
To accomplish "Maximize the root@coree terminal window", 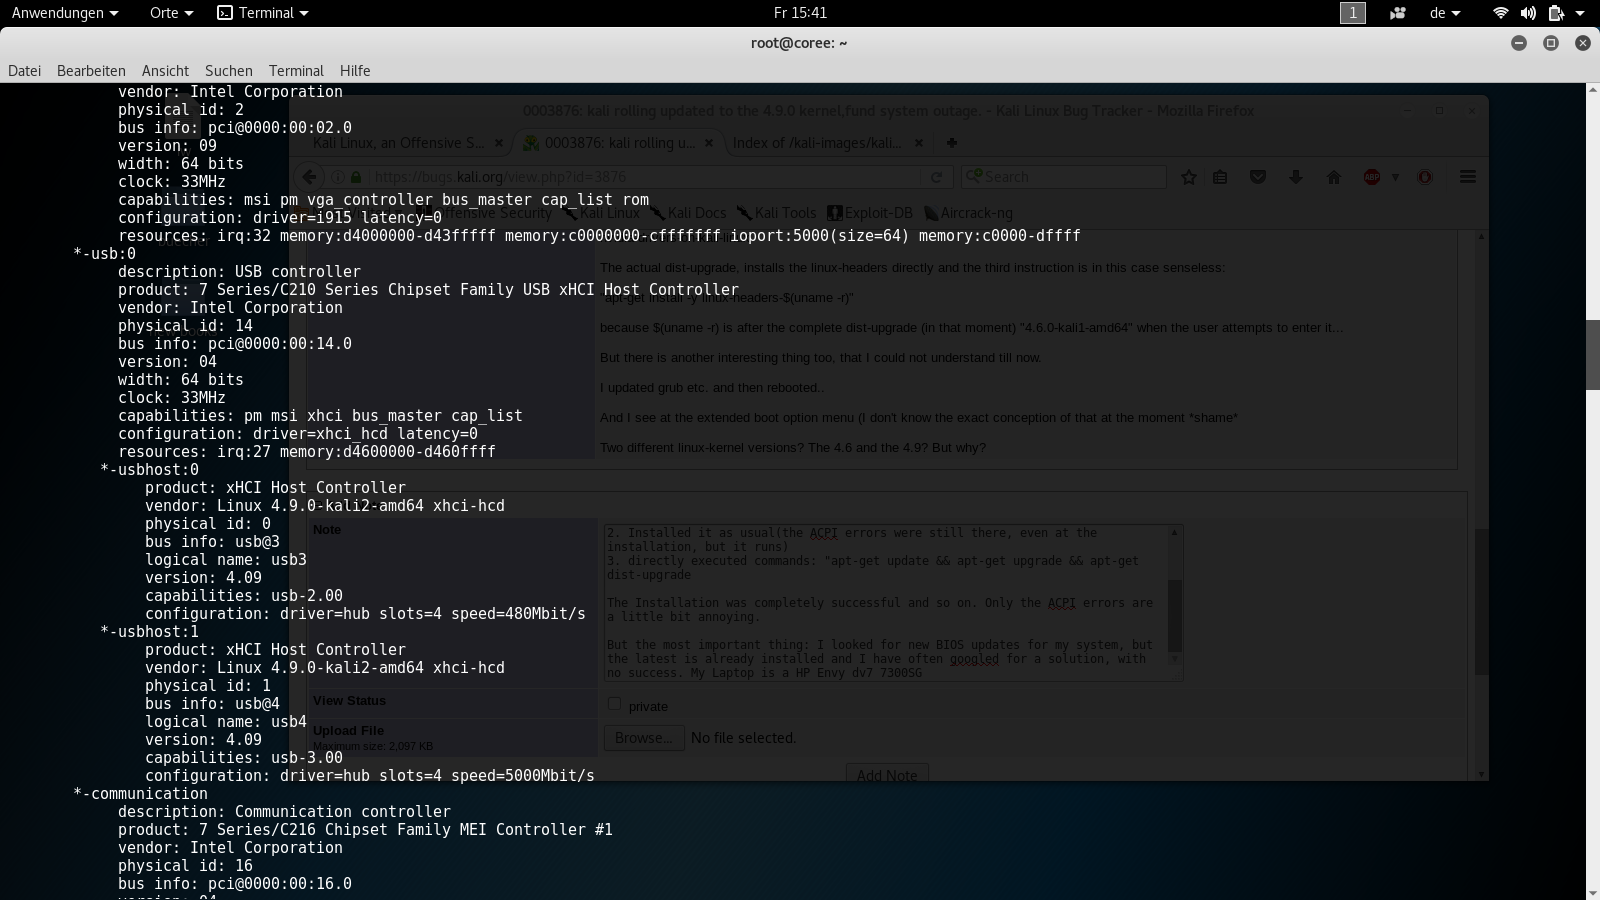I will point(1551,43).
